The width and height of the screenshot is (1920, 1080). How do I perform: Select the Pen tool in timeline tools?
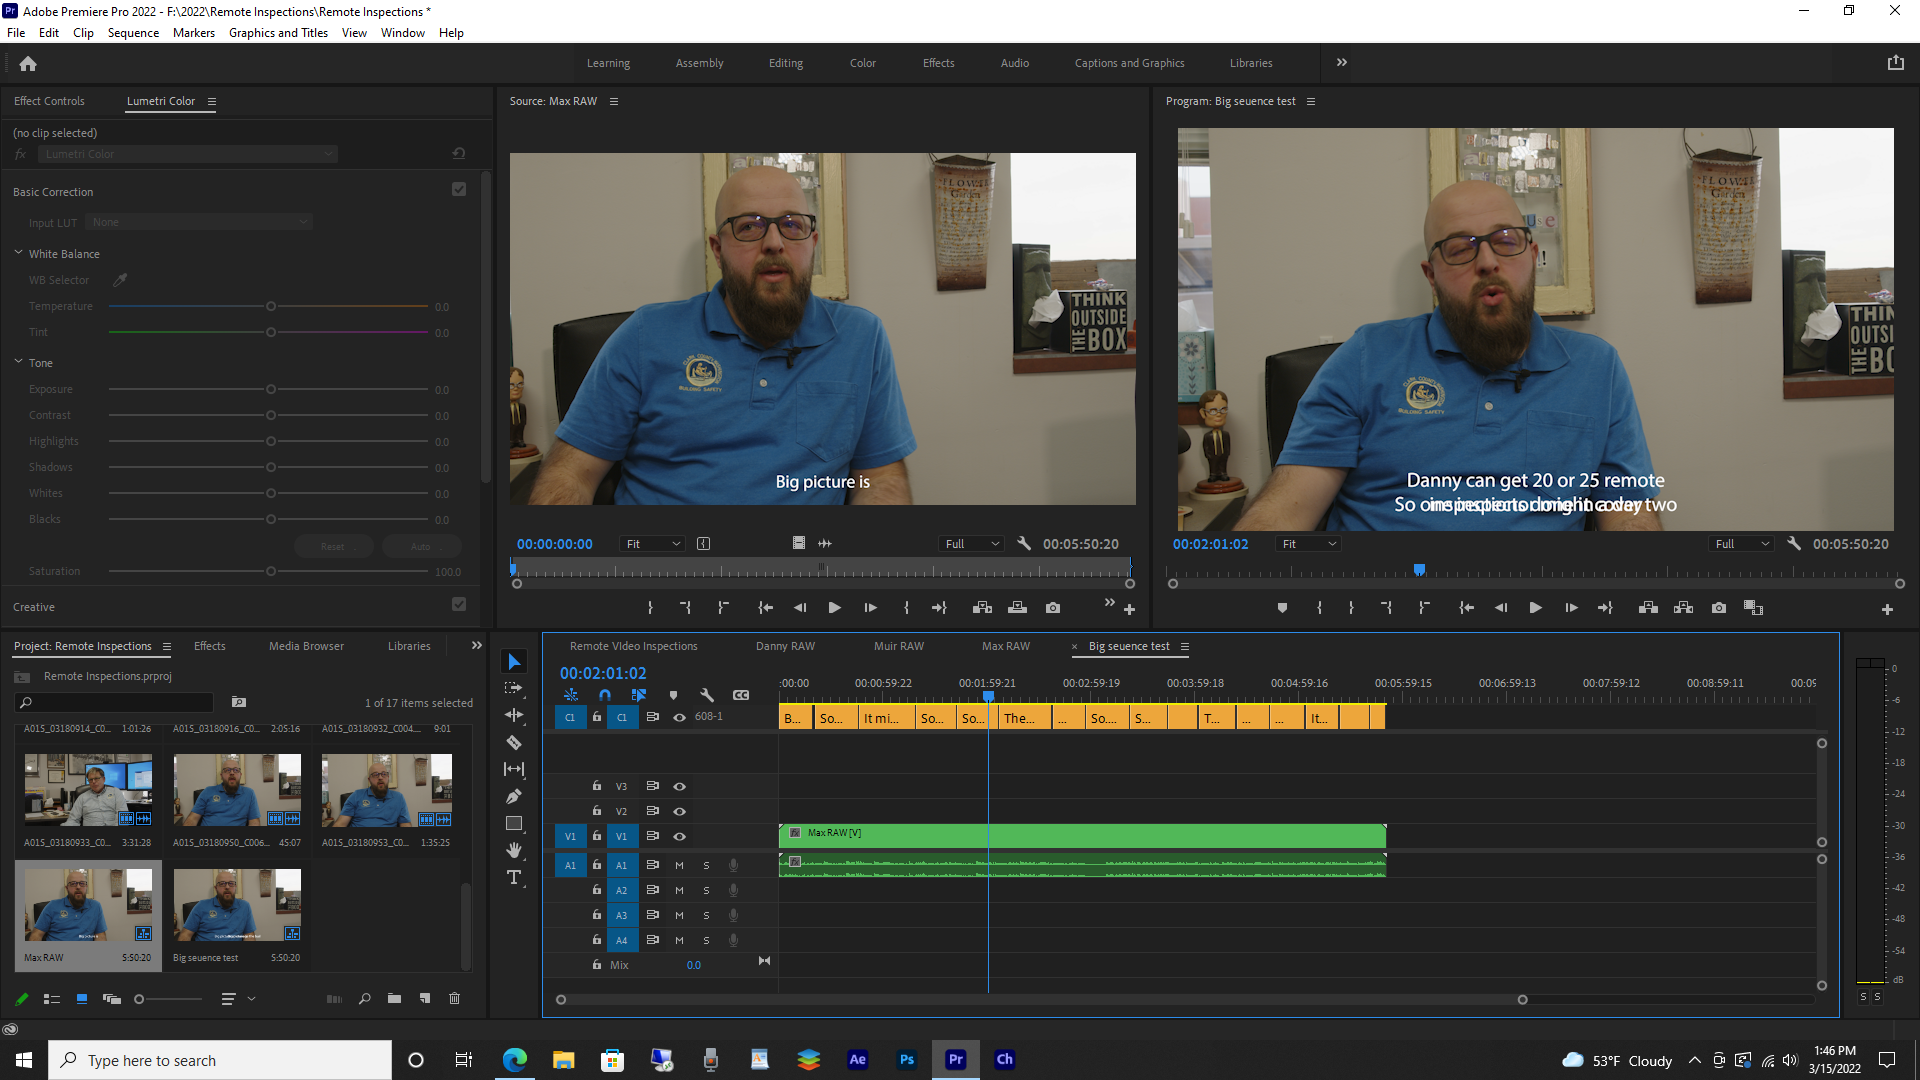[x=514, y=796]
